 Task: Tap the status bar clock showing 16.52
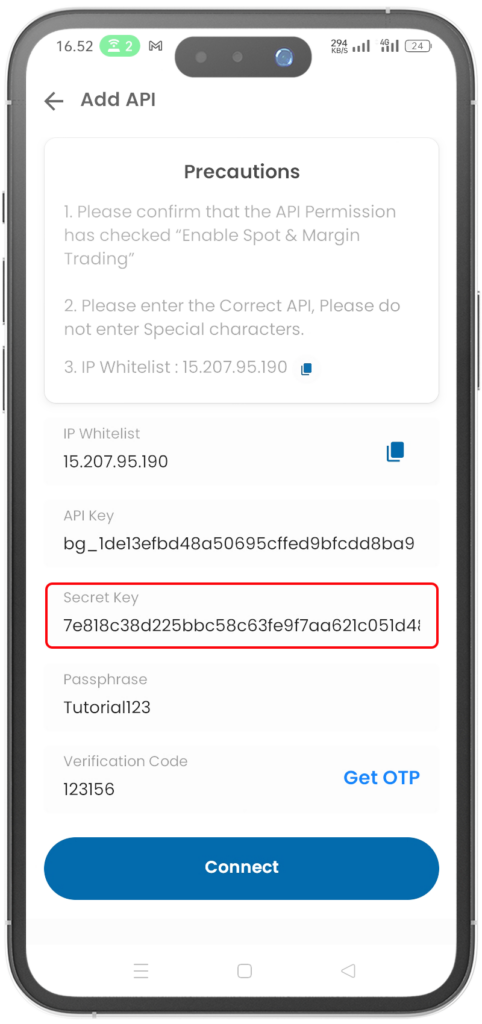click(74, 46)
